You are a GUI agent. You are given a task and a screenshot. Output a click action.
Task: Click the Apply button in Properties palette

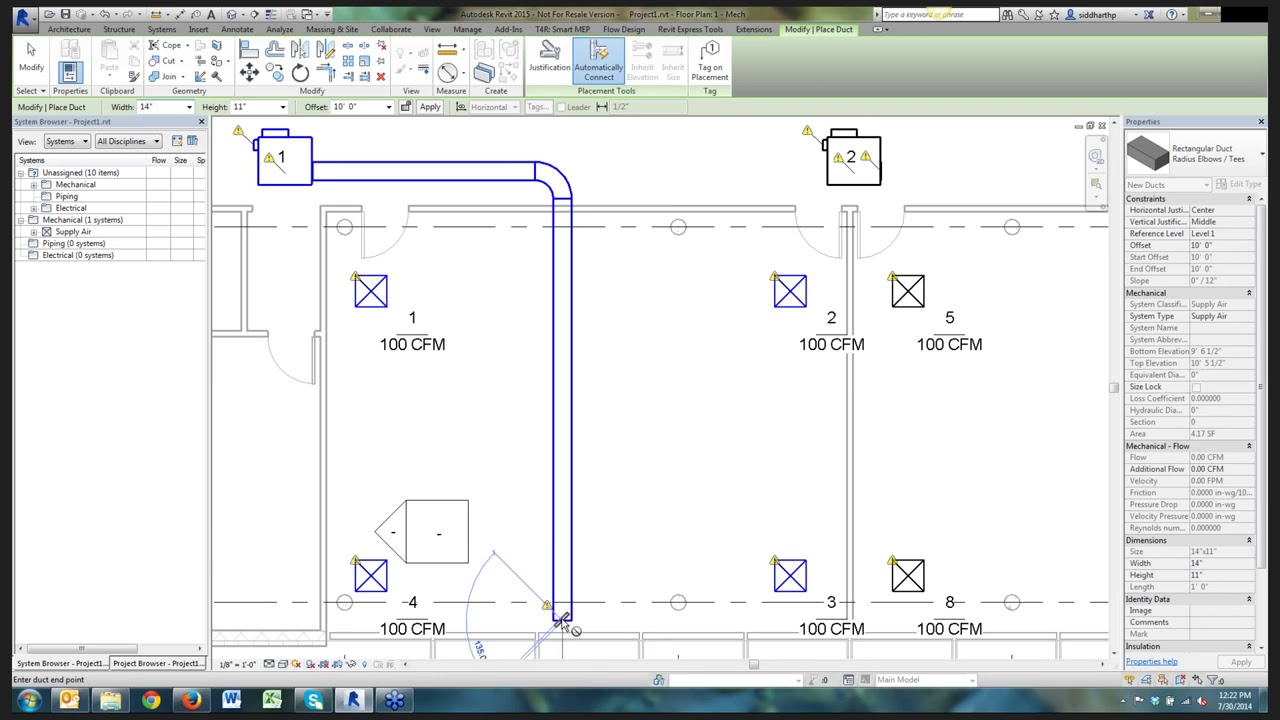click(x=1241, y=662)
